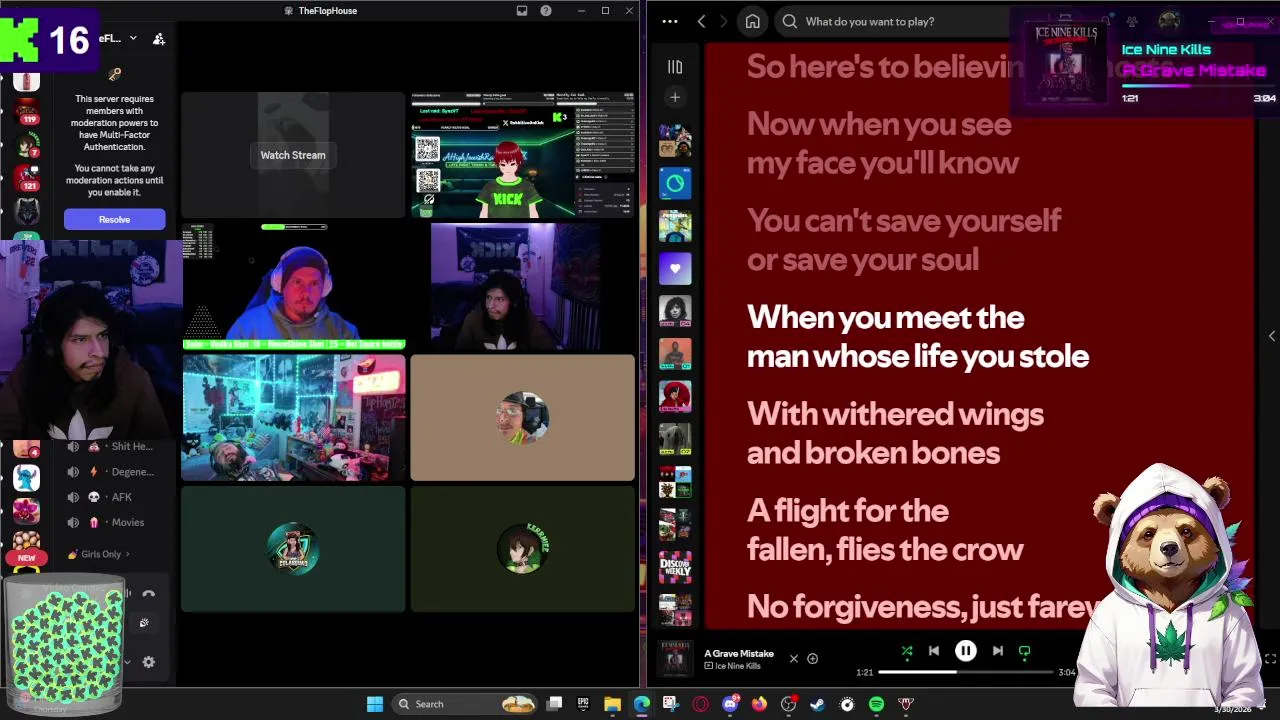Toggle repeat in Spotify player

pos(1024,651)
